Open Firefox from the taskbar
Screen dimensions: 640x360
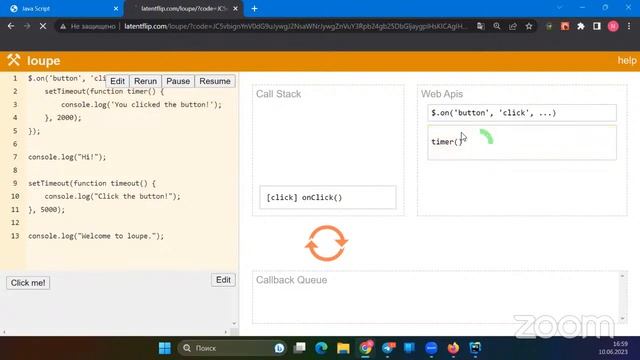point(453,348)
